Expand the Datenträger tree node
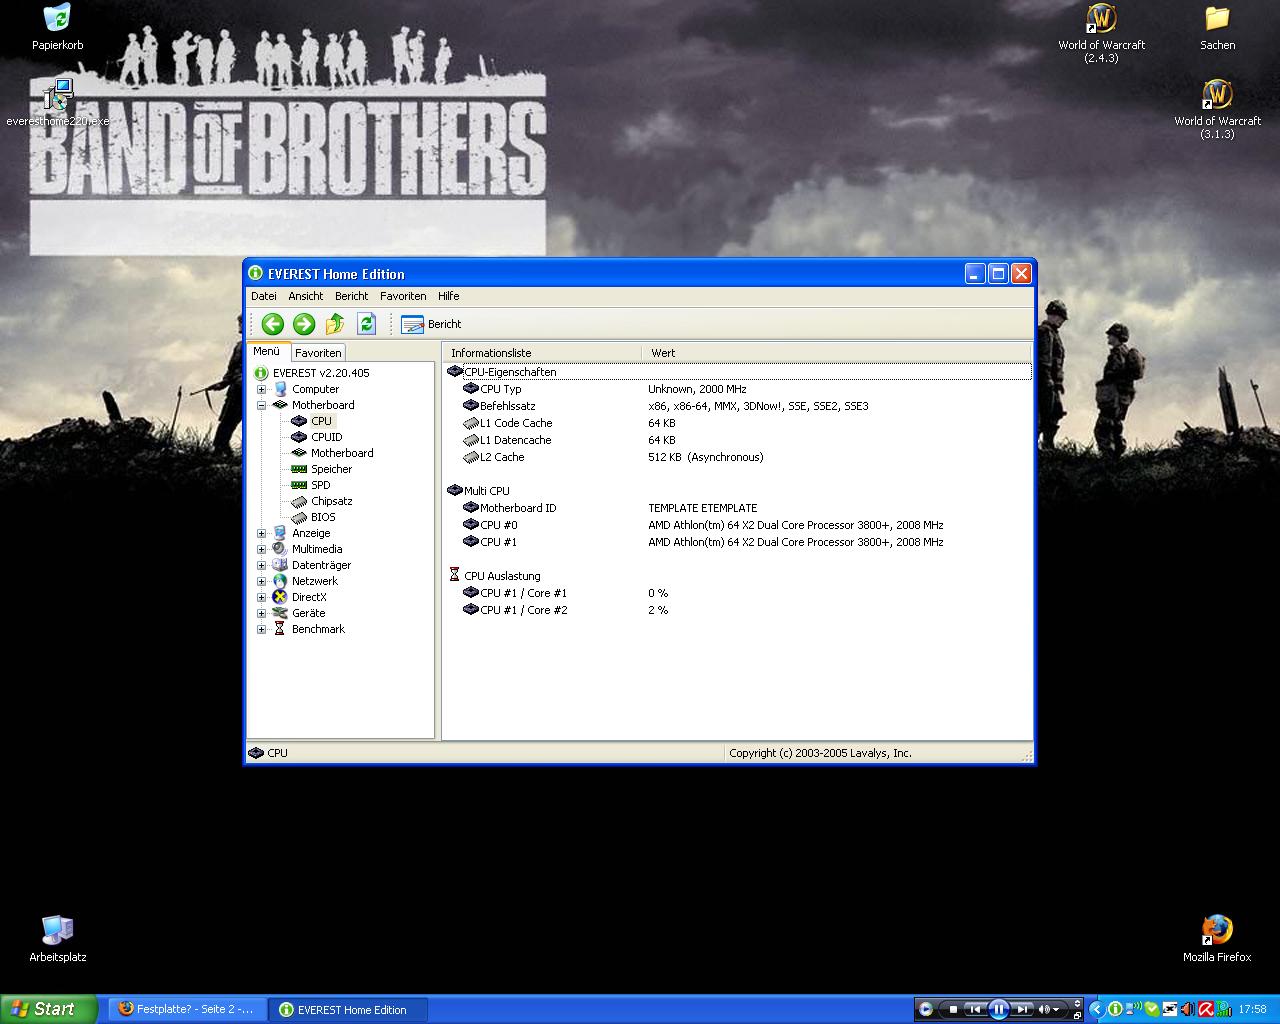1280x1024 pixels. tap(262, 565)
